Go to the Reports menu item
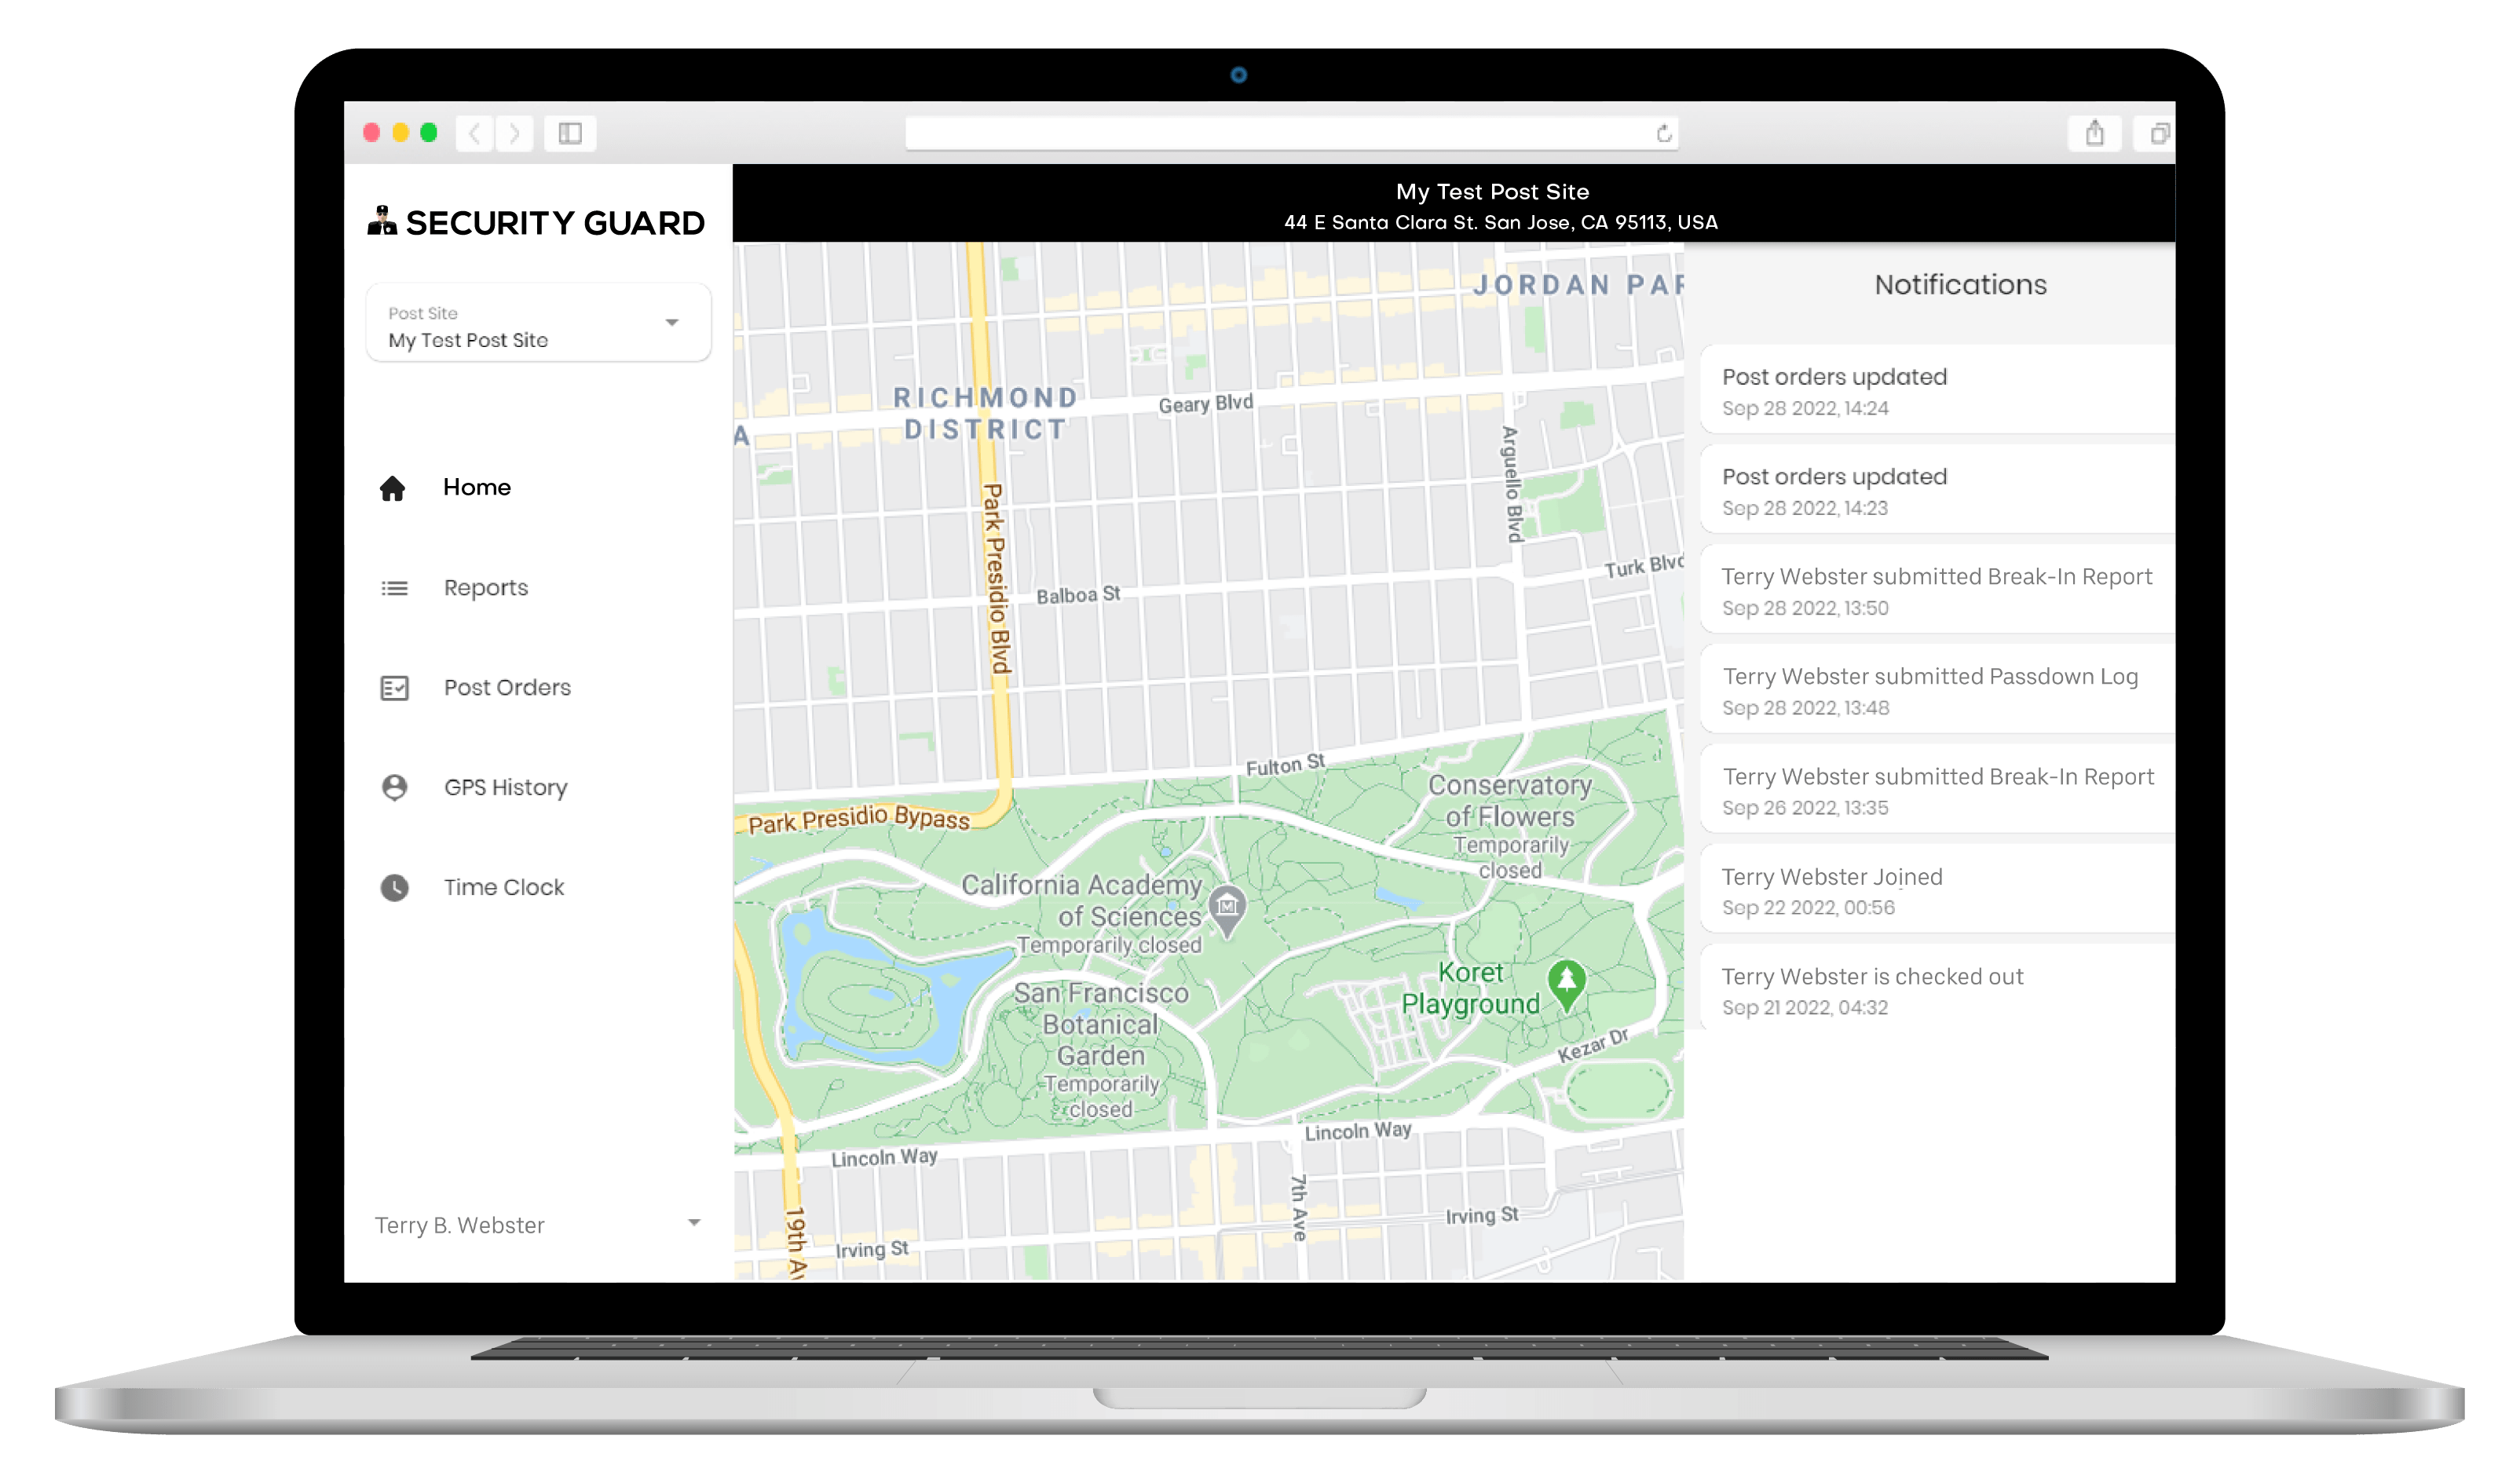Viewport: 2520px width, 1483px height. pyautogui.click(x=486, y=588)
